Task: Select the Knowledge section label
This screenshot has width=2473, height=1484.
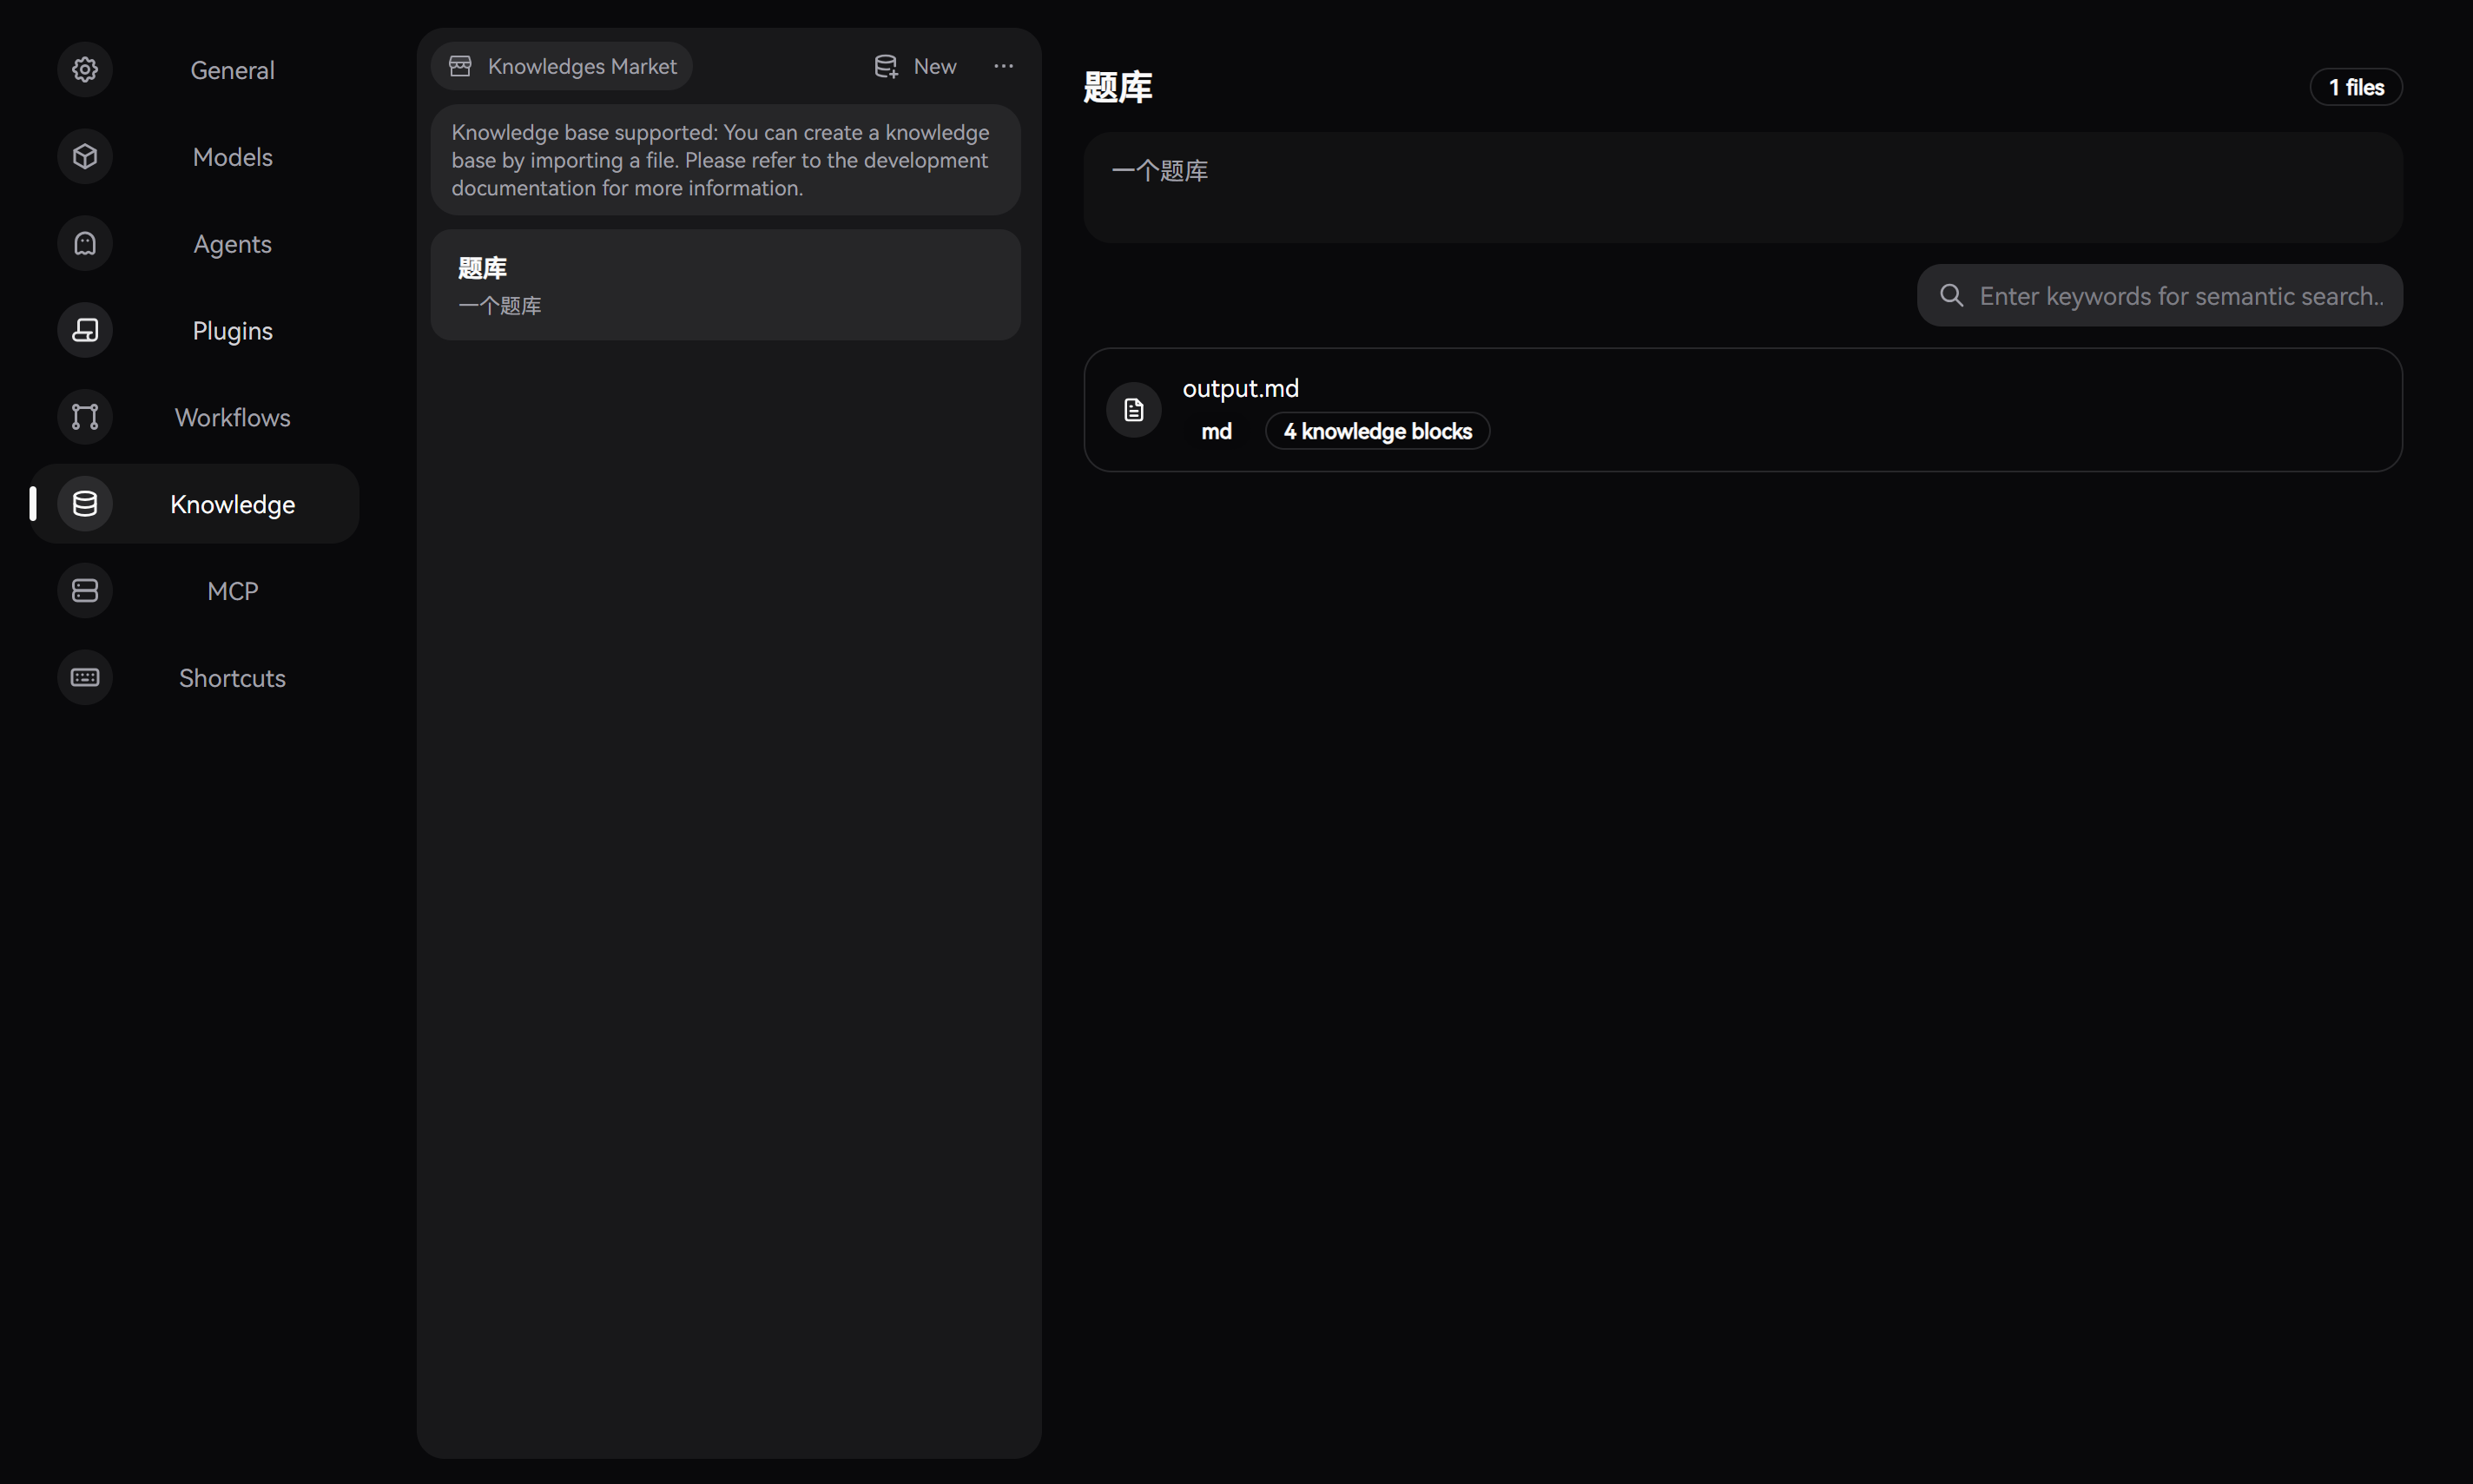Action: [232, 504]
